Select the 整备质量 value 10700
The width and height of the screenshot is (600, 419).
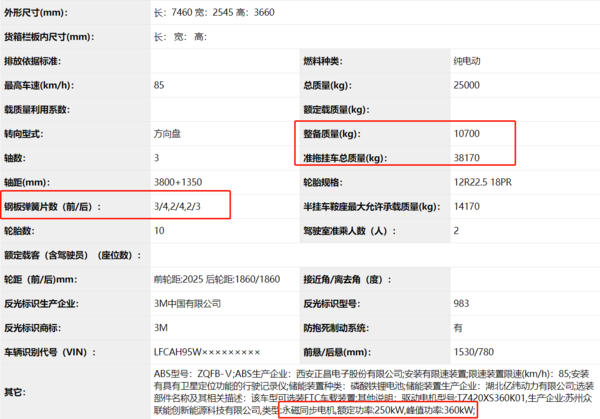[468, 133]
